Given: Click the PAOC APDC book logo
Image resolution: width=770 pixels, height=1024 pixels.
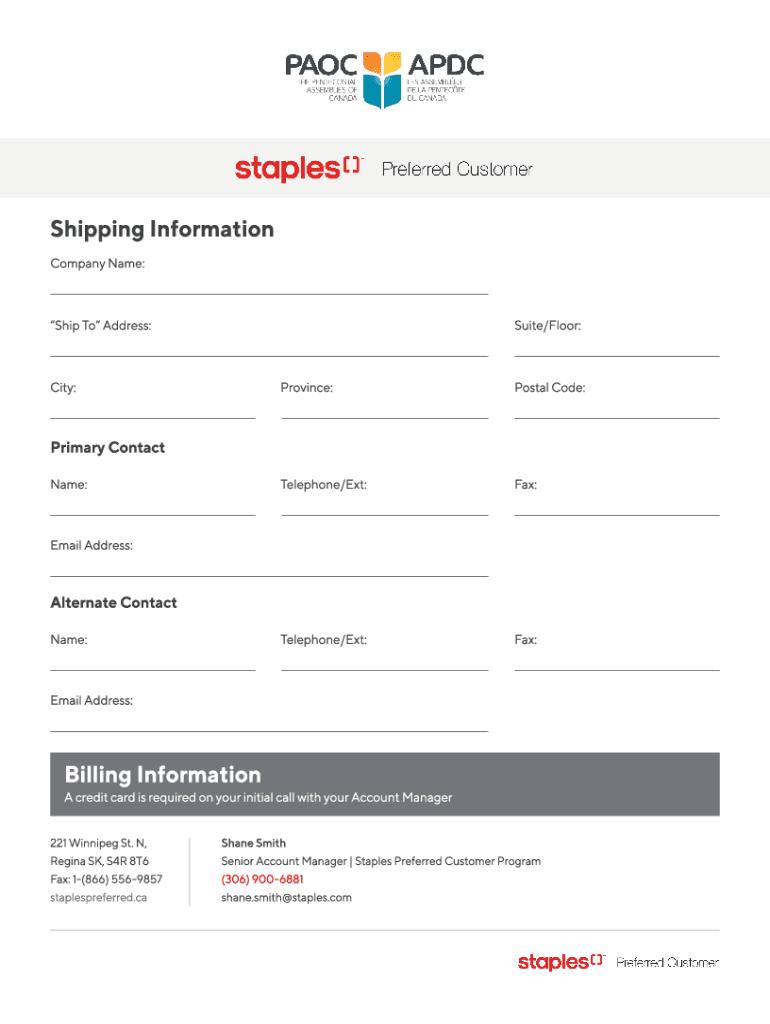Looking at the screenshot, I should click(x=383, y=78).
